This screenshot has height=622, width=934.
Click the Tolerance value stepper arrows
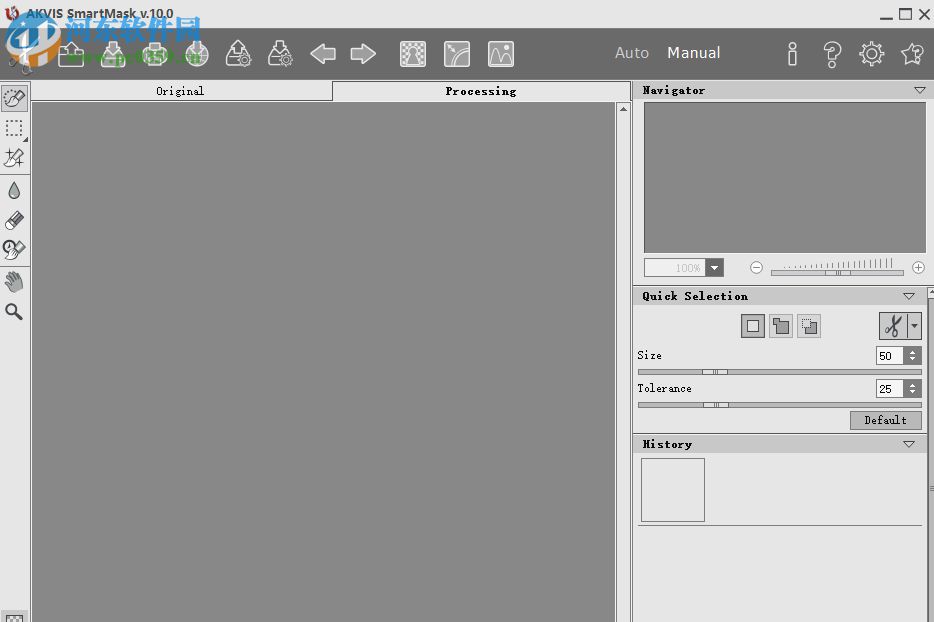click(913, 389)
